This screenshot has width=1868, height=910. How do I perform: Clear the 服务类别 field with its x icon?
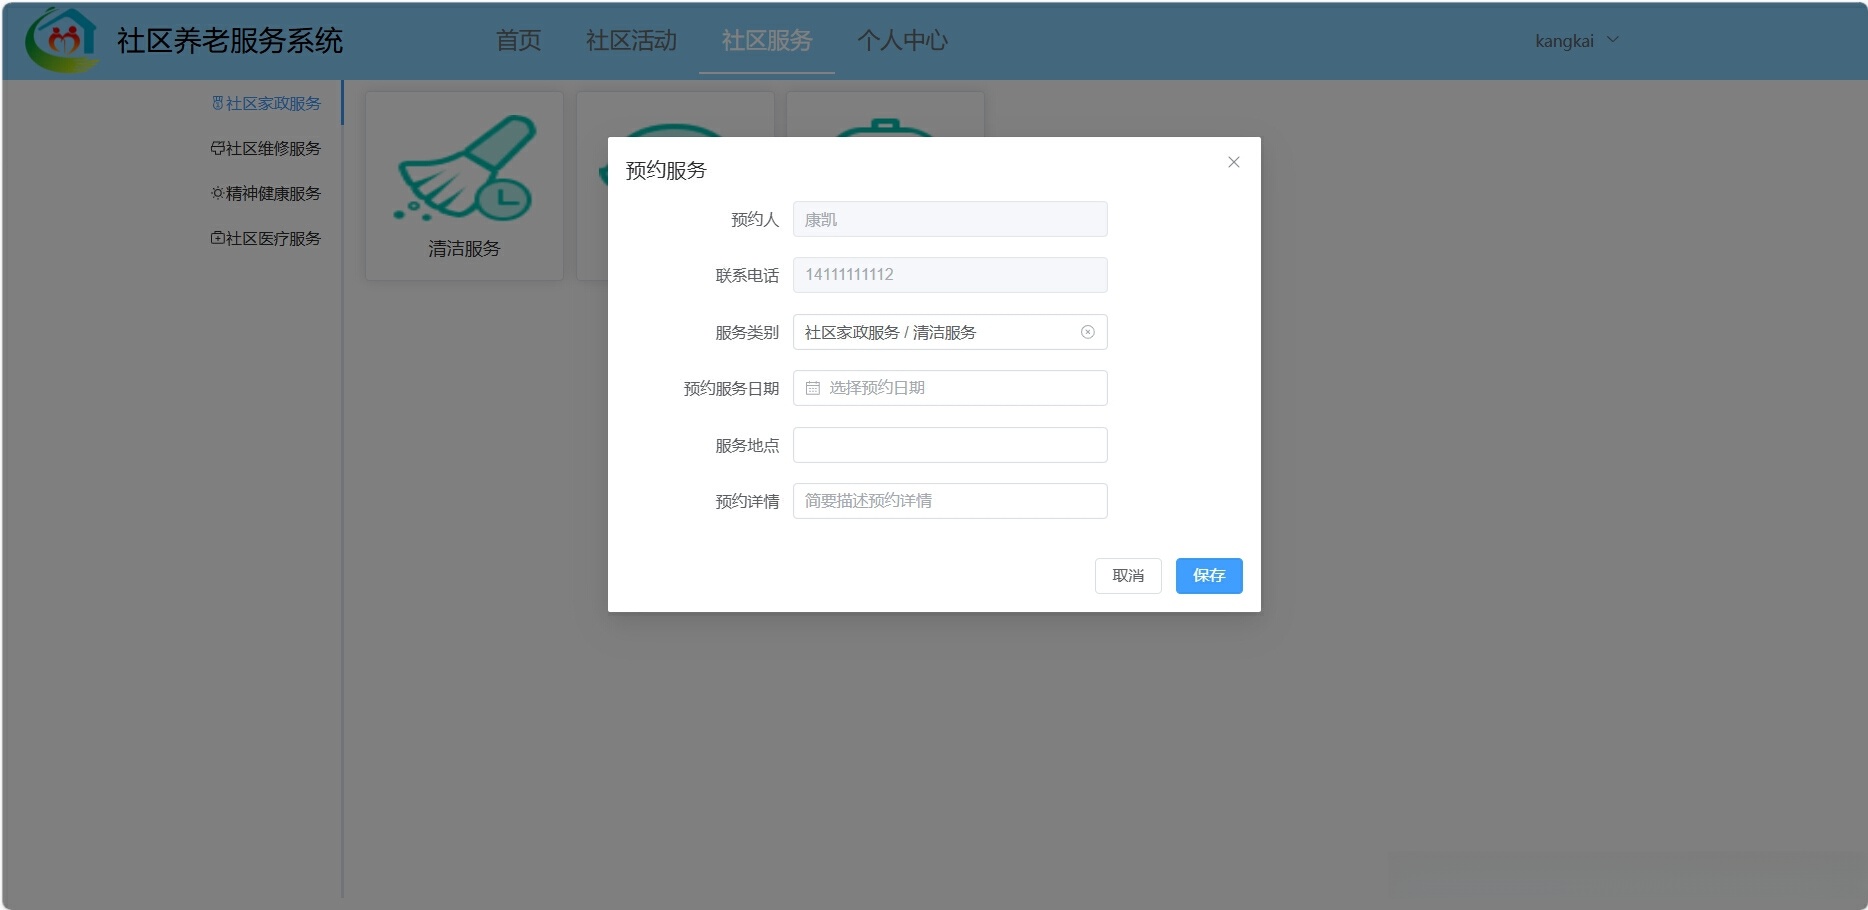coord(1089,332)
